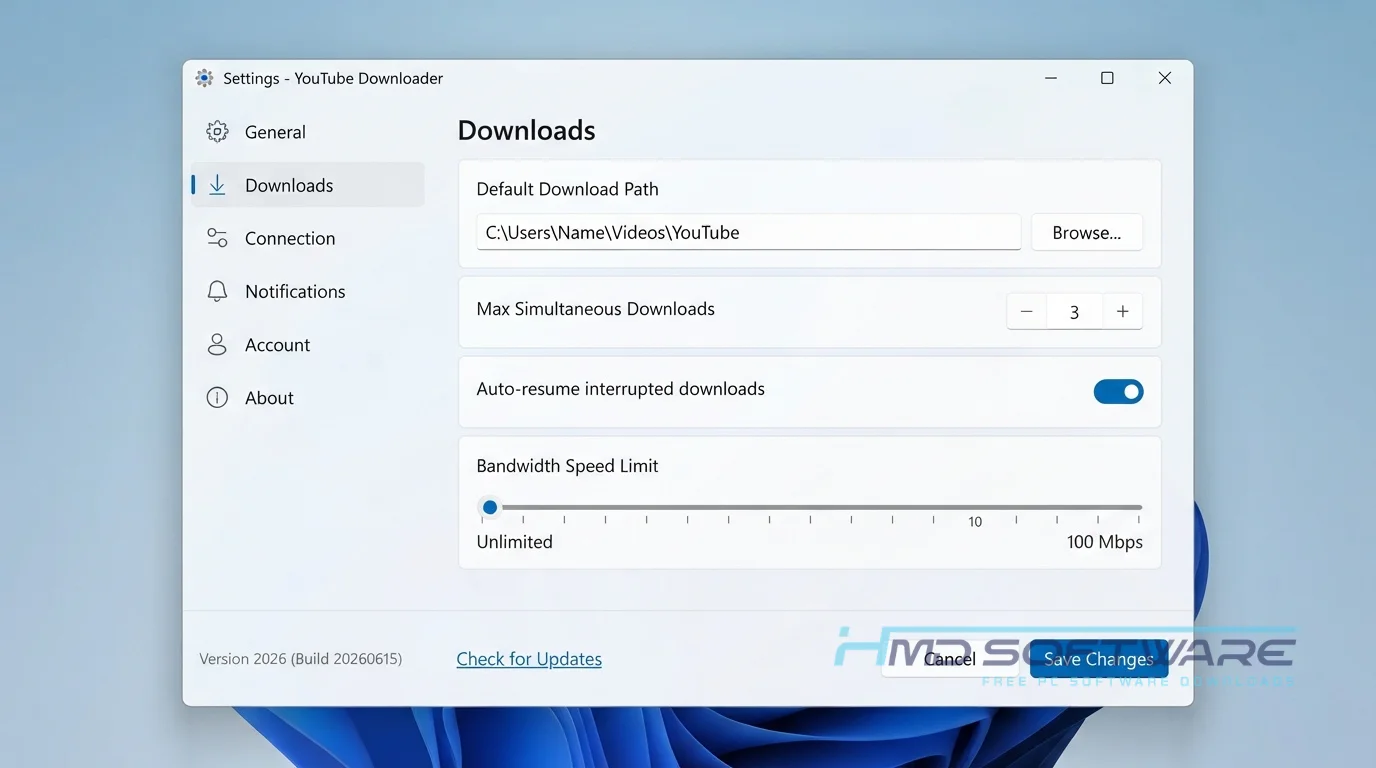Click Save Changes button
The height and width of the screenshot is (768, 1376).
pos(1099,659)
